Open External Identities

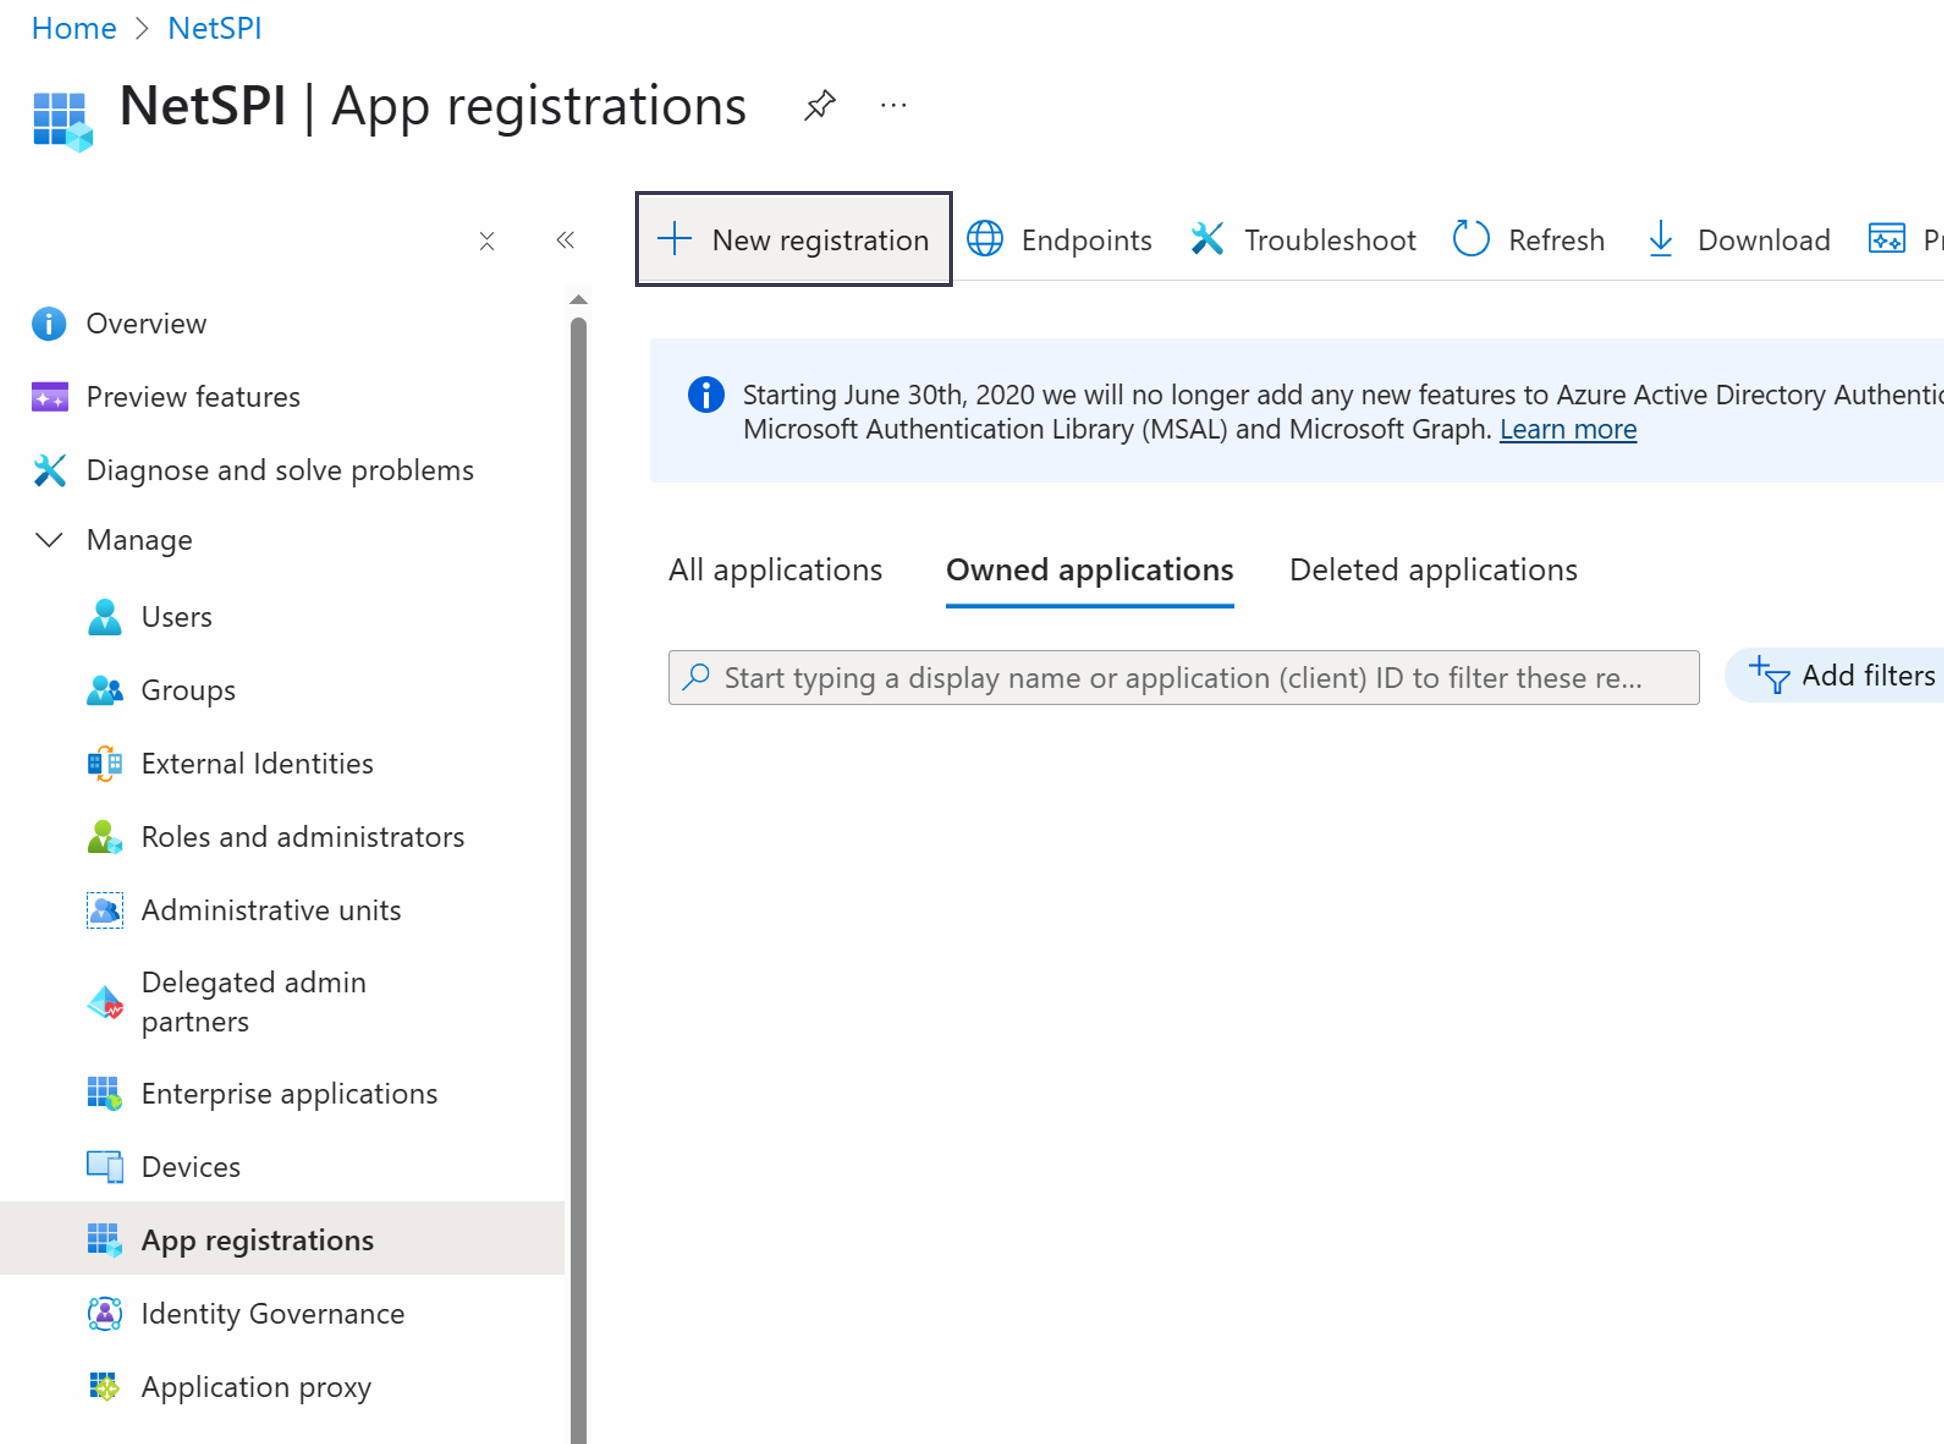(257, 763)
